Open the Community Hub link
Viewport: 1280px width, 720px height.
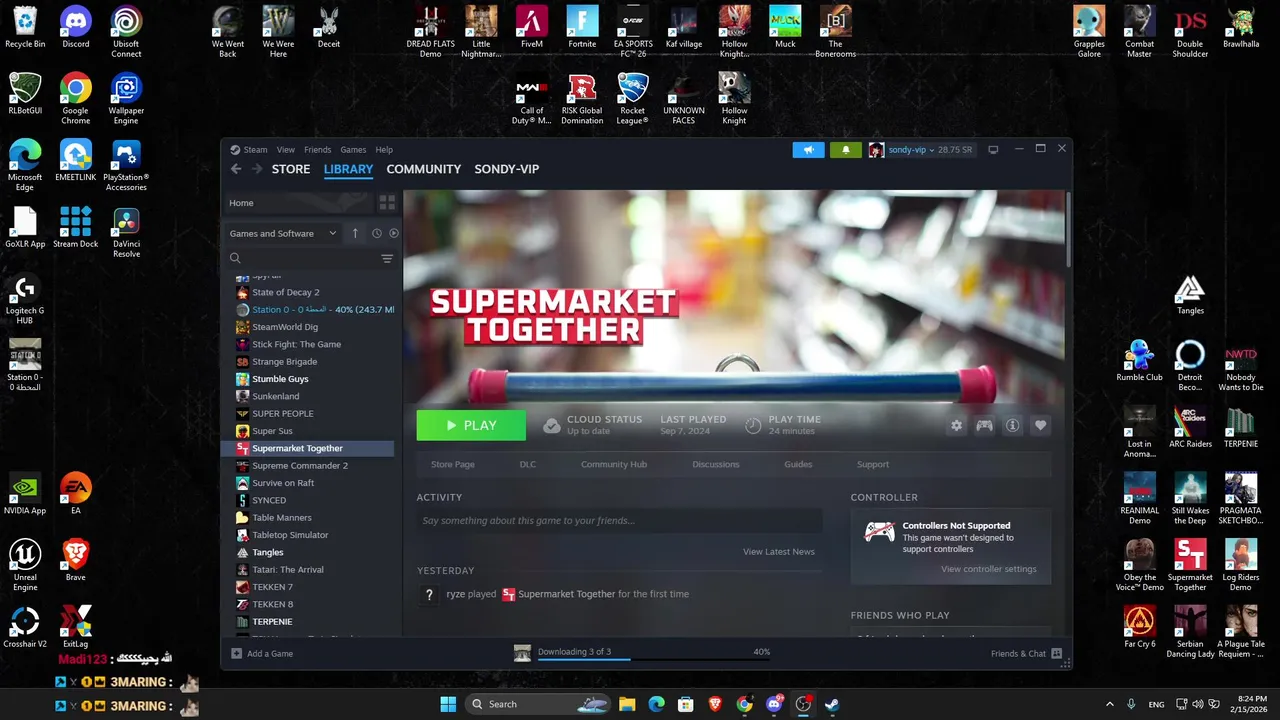pos(614,464)
